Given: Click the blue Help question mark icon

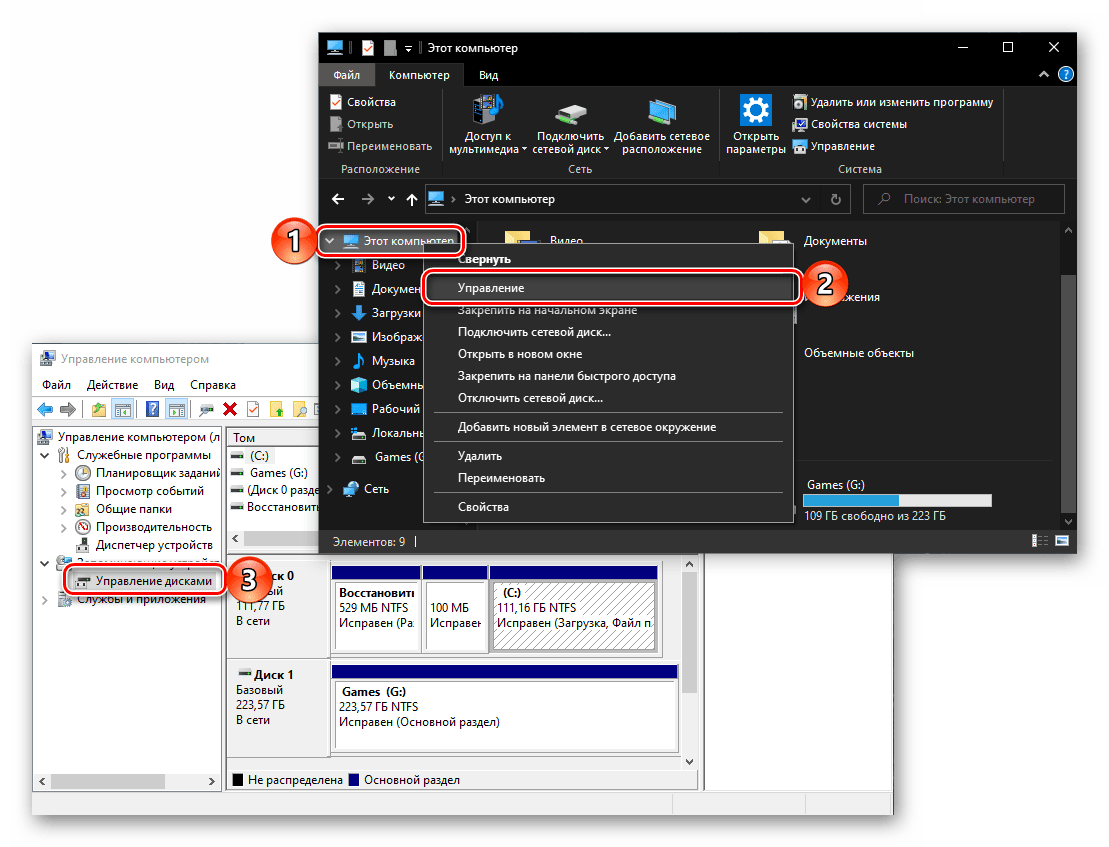Looking at the screenshot, I should coord(1066,75).
